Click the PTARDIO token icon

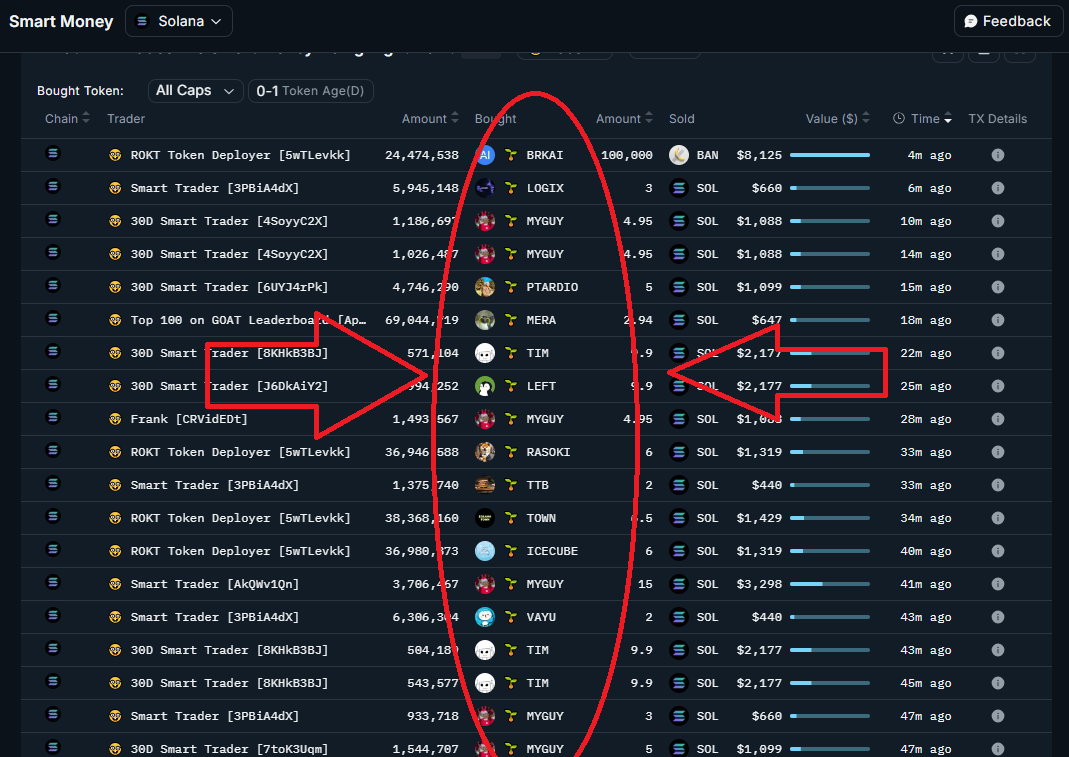pos(485,287)
